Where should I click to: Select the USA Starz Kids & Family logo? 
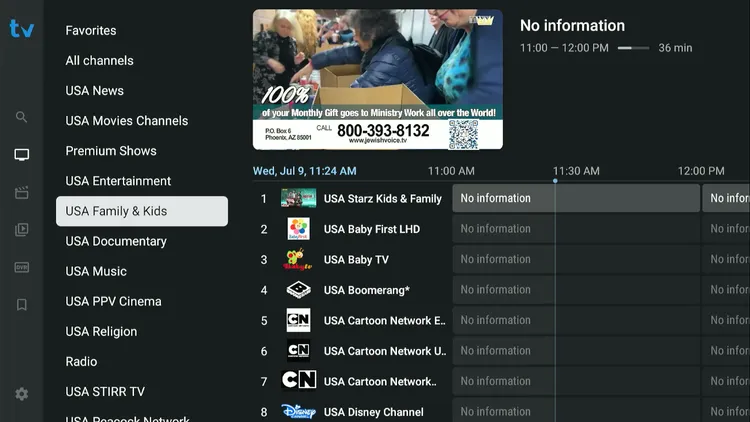pyautogui.click(x=298, y=198)
